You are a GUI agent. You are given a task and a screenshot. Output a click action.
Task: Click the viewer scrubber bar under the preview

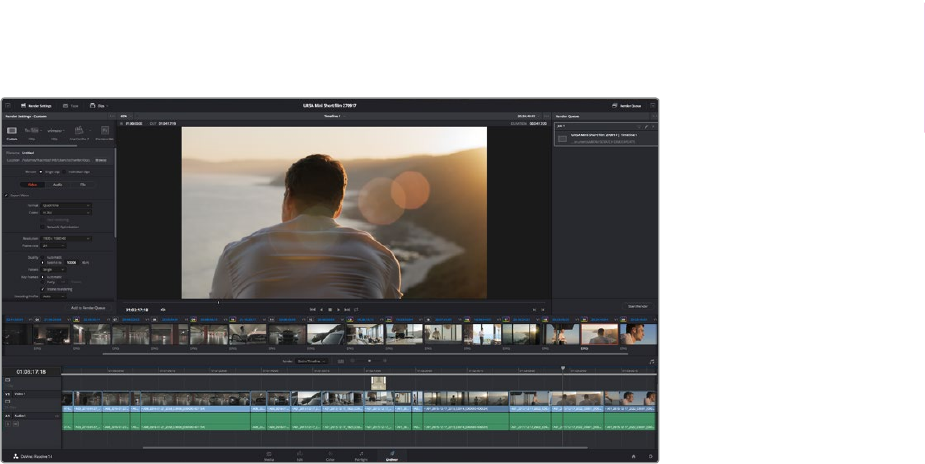(333, 301)
